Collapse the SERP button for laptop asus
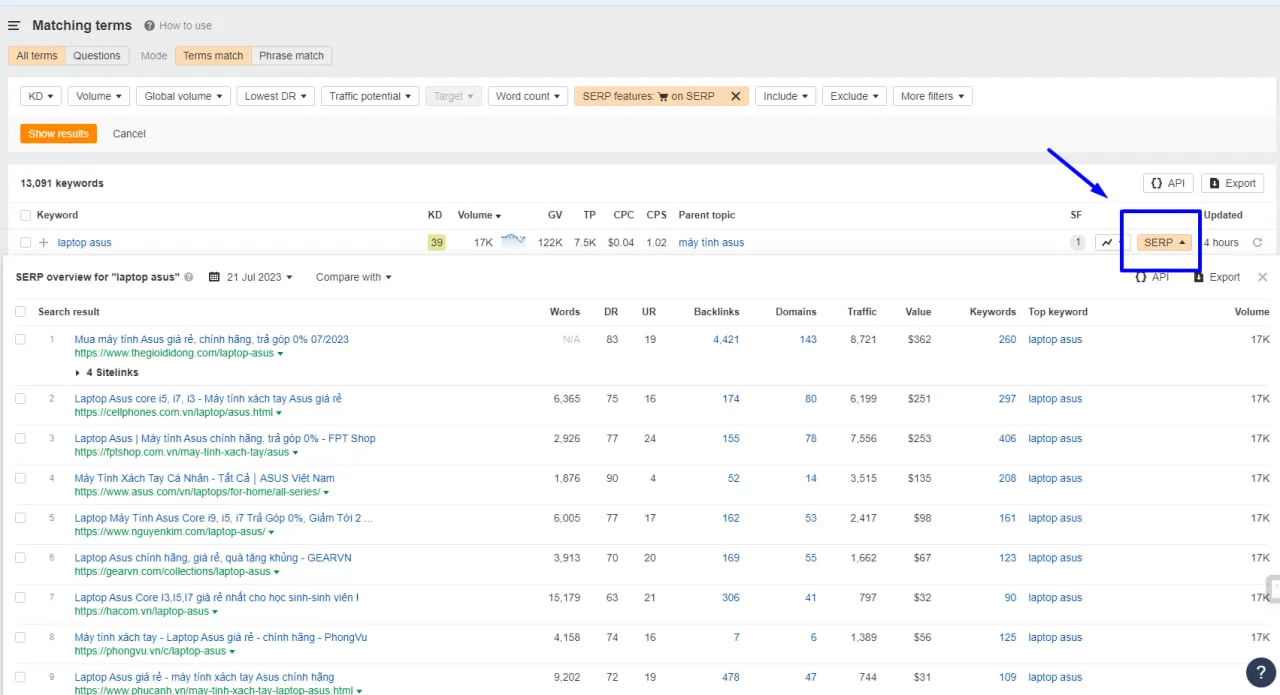This screenshot has height=695, width=1280. pyautogui.click(x=1164, y=243)
